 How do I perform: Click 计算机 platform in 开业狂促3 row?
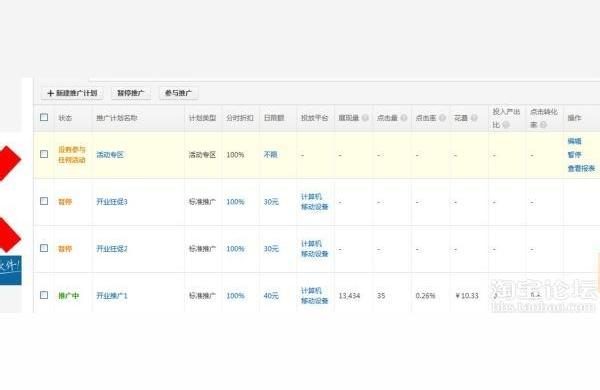[x=311, y=197]
